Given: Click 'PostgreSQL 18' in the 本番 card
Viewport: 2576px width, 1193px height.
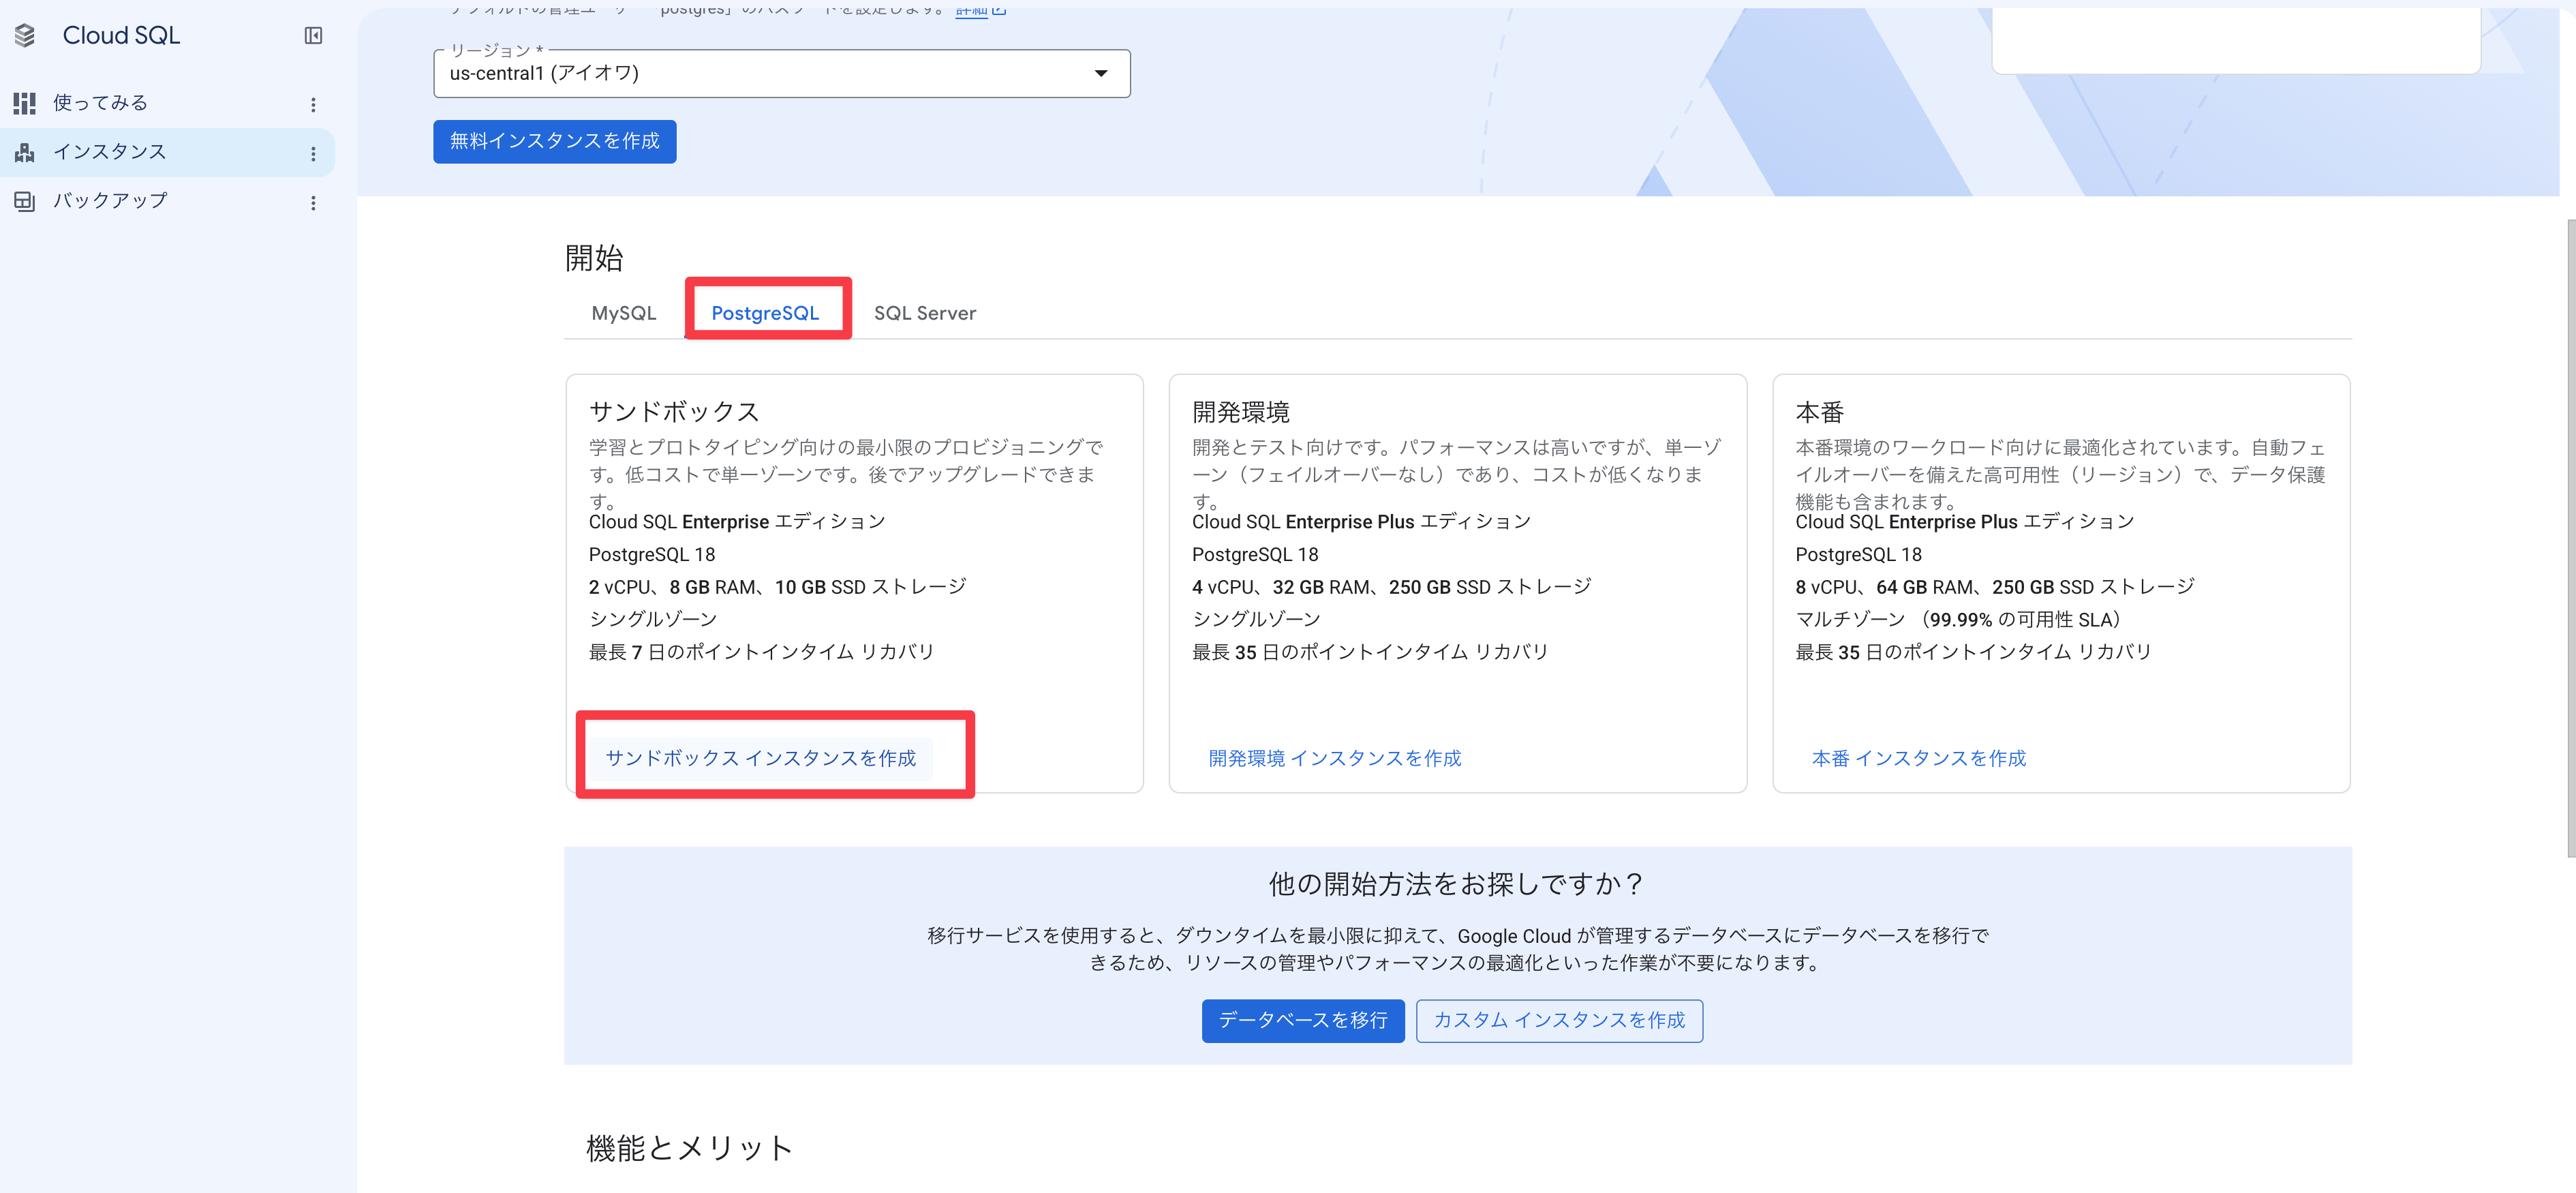Looking at the screenshot, I should (x=1859, y=555).
